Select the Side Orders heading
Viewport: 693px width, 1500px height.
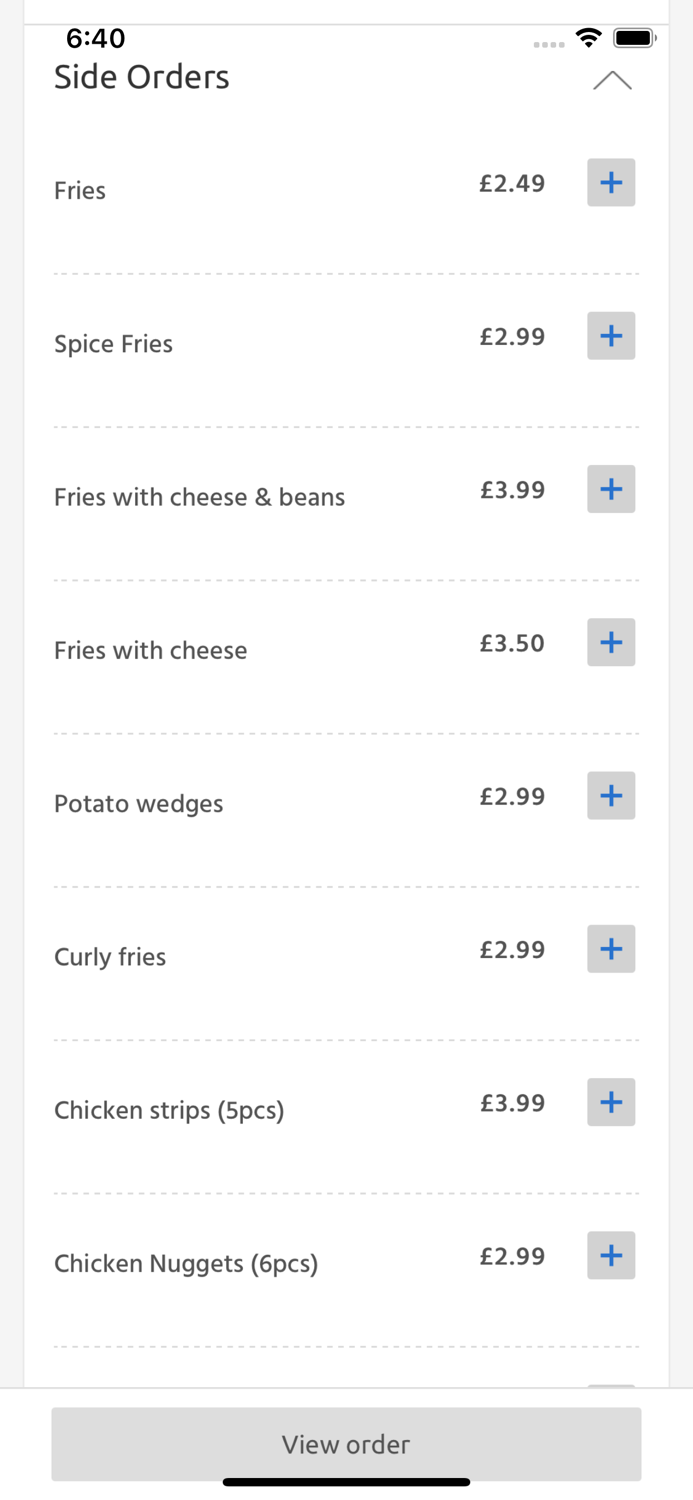click(x=141, y=77)
